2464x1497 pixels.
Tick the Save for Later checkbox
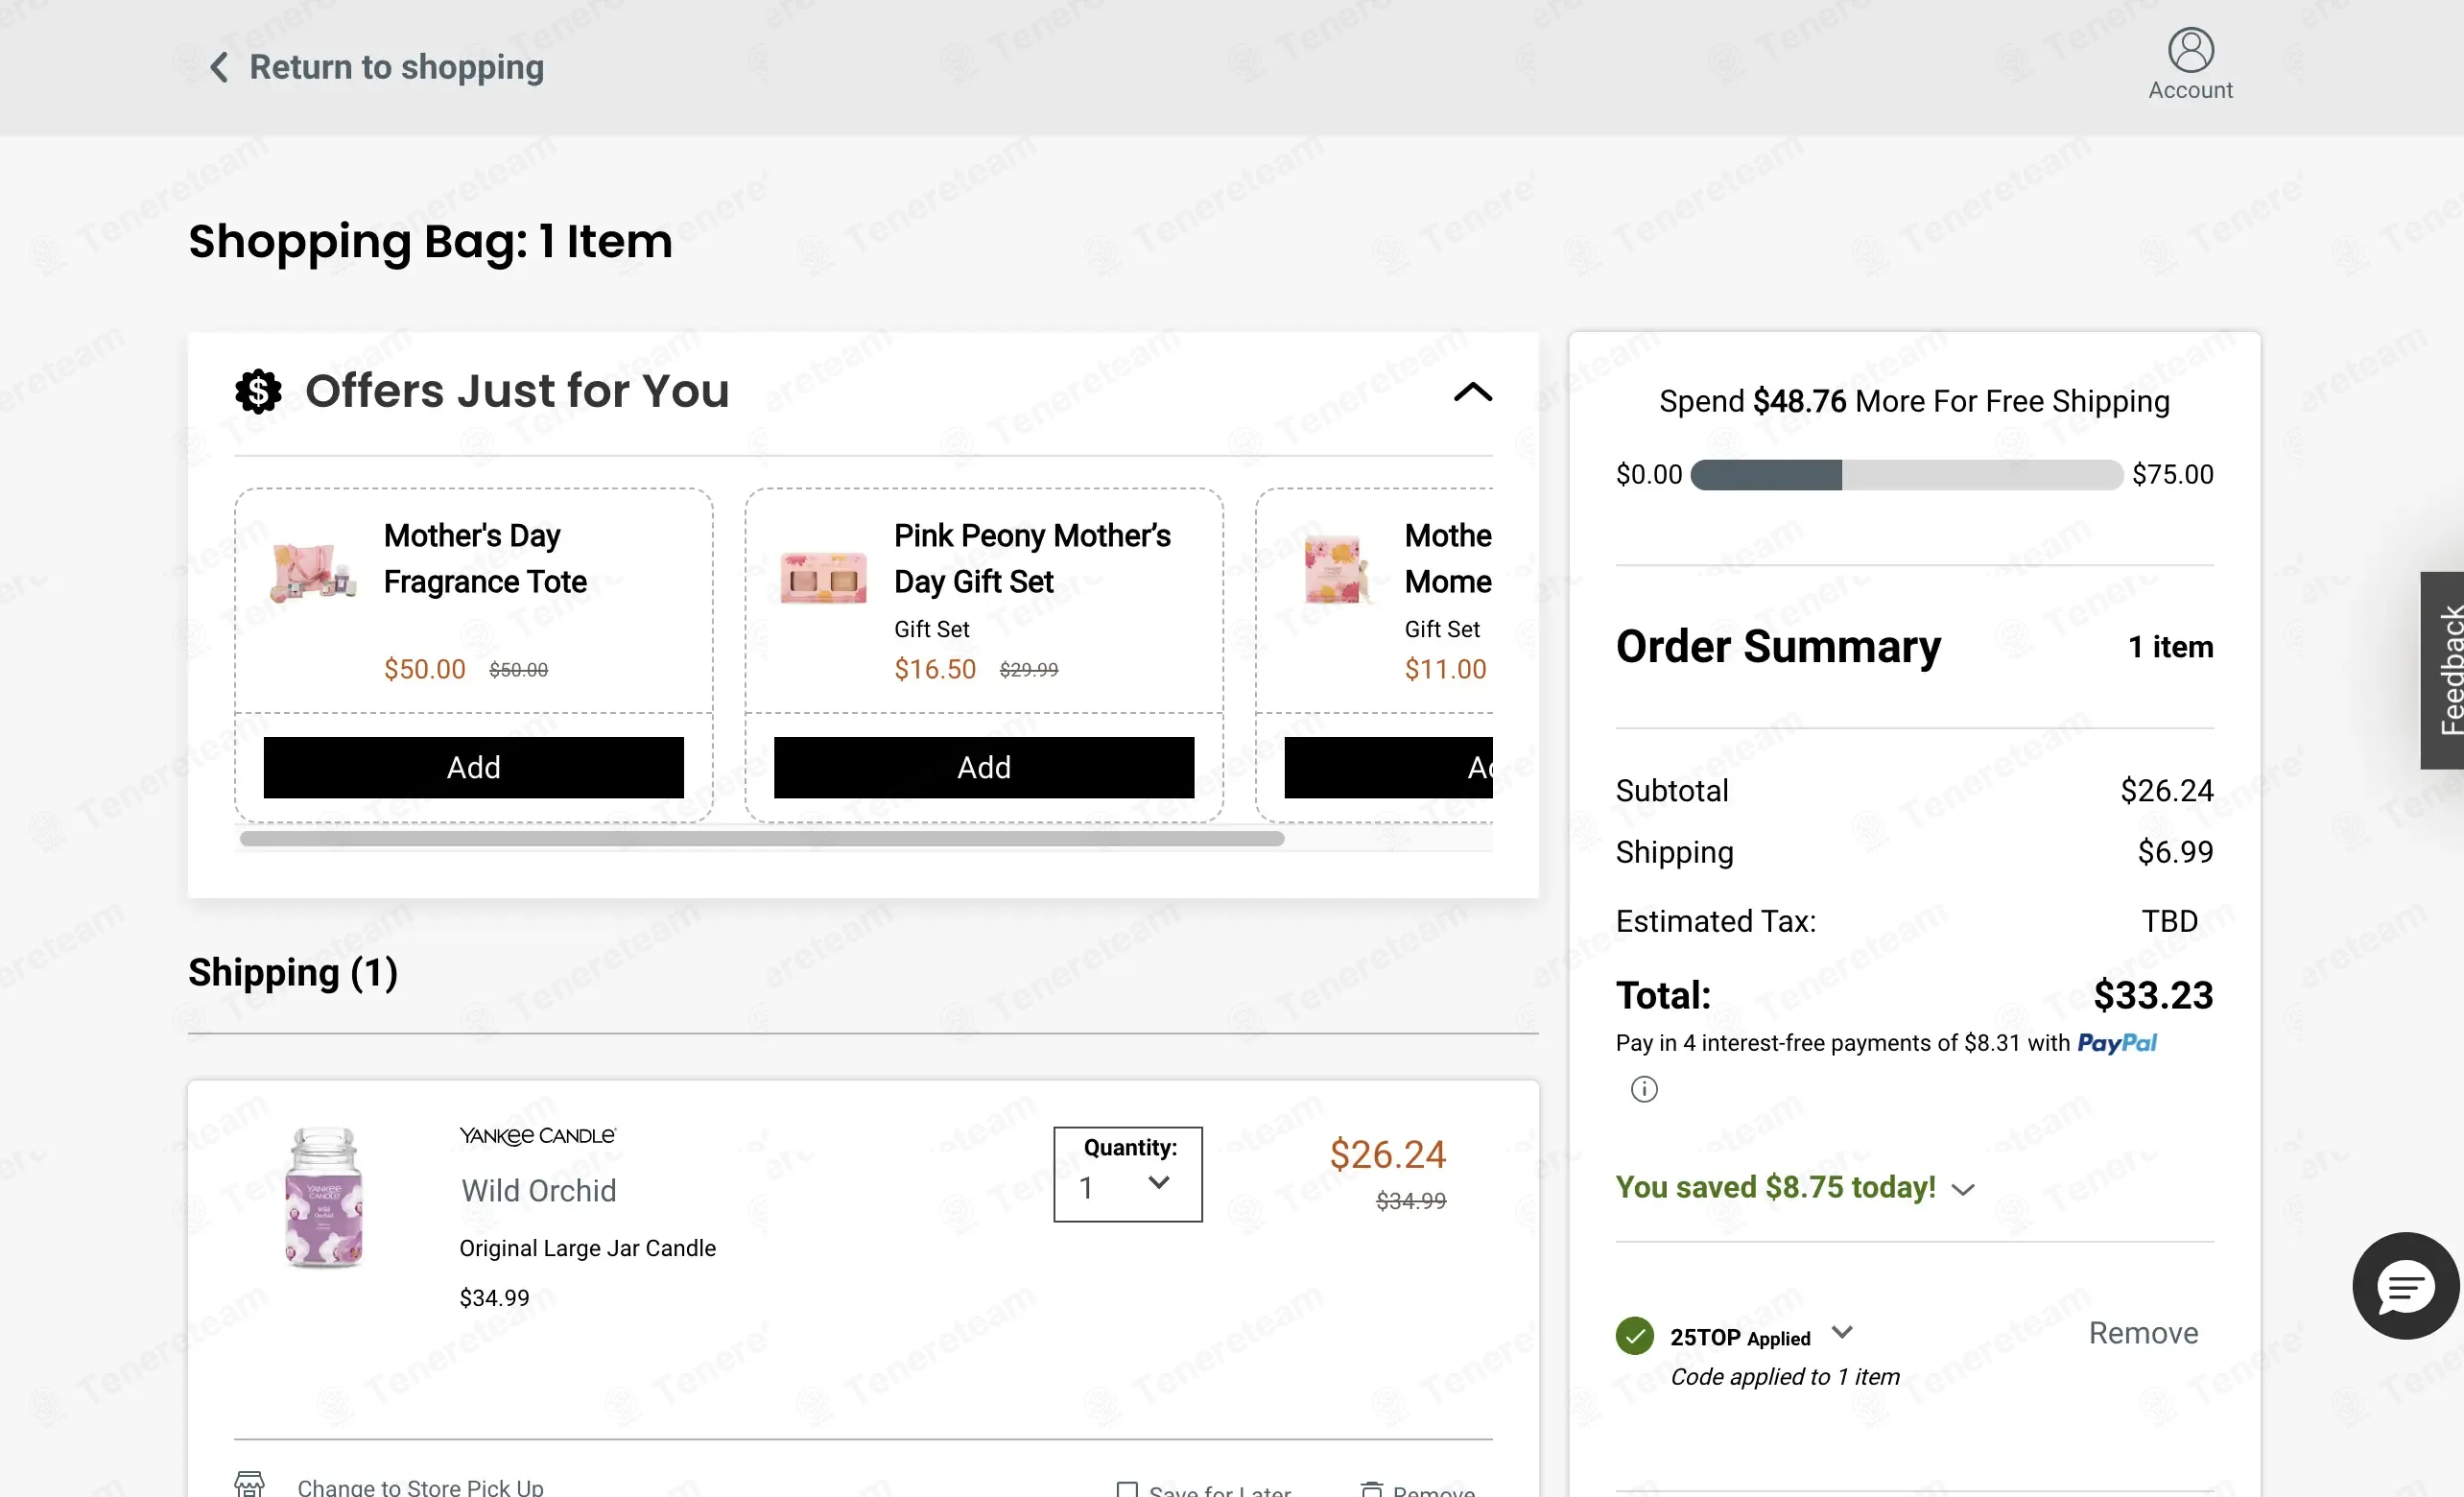click(1127, 1490)
